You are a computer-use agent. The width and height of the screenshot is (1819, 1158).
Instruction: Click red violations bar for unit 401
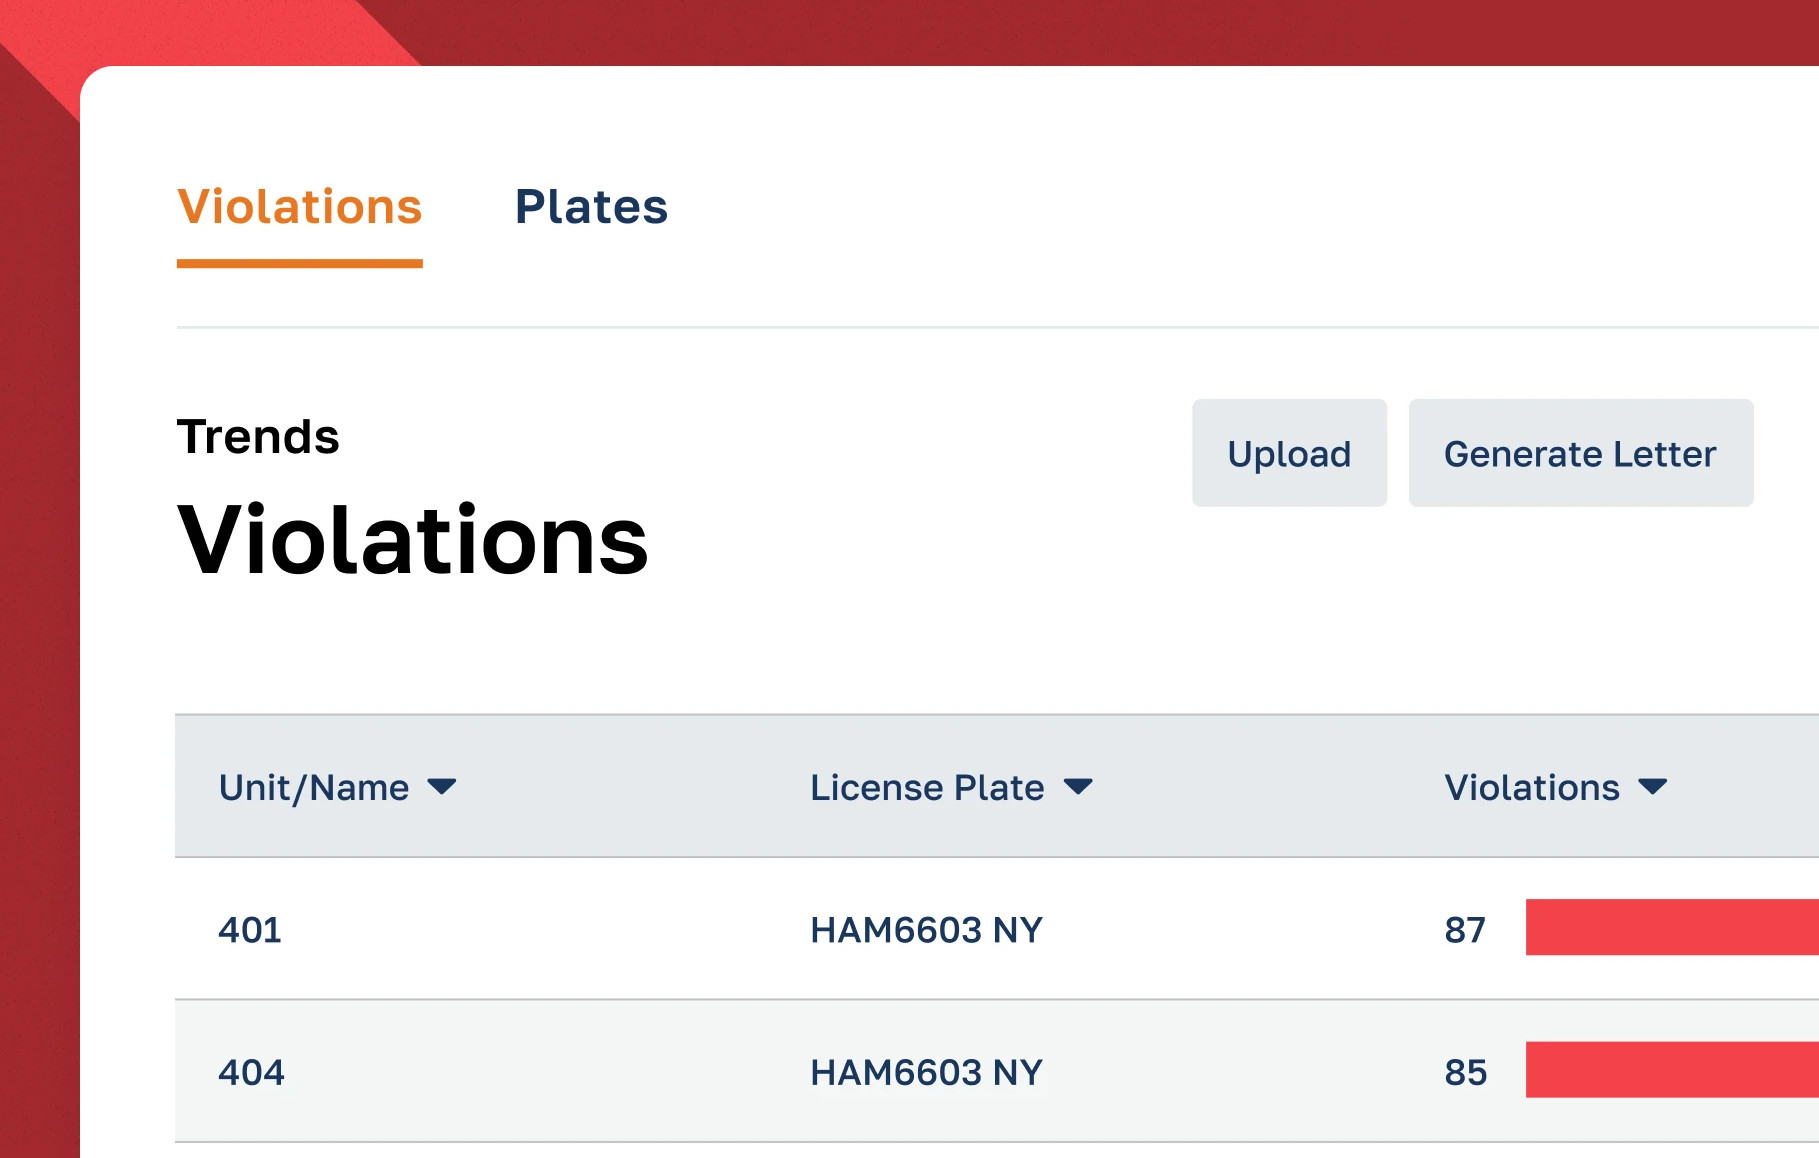(x=1670, y=927)
